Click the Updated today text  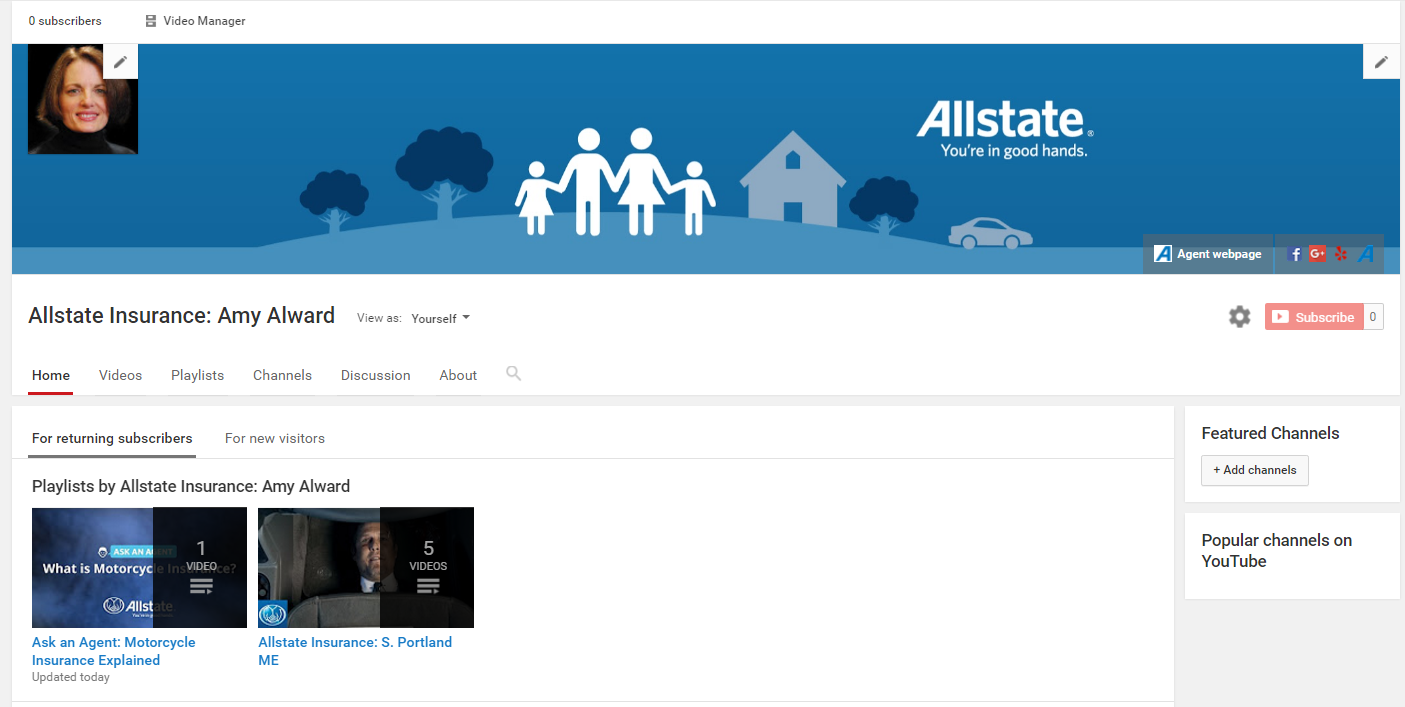pos(71,677)
